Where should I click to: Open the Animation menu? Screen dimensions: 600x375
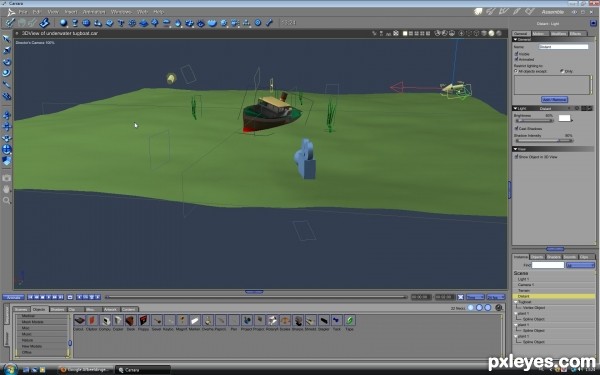94,12
